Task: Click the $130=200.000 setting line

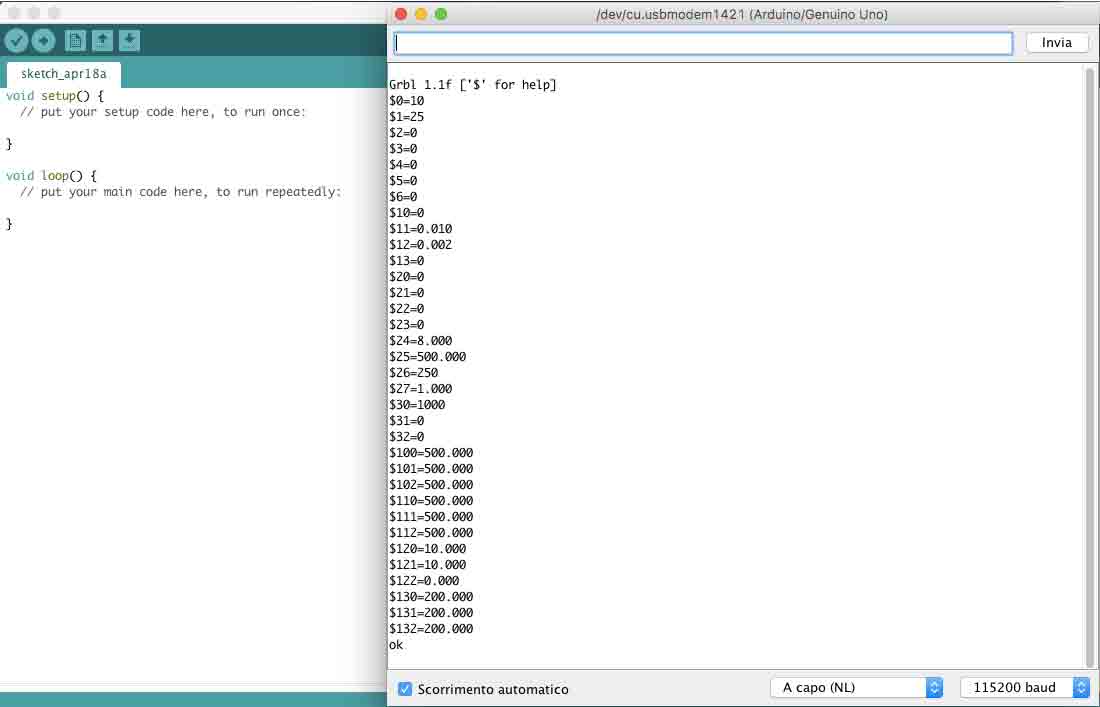Action: tap(431, 598)
